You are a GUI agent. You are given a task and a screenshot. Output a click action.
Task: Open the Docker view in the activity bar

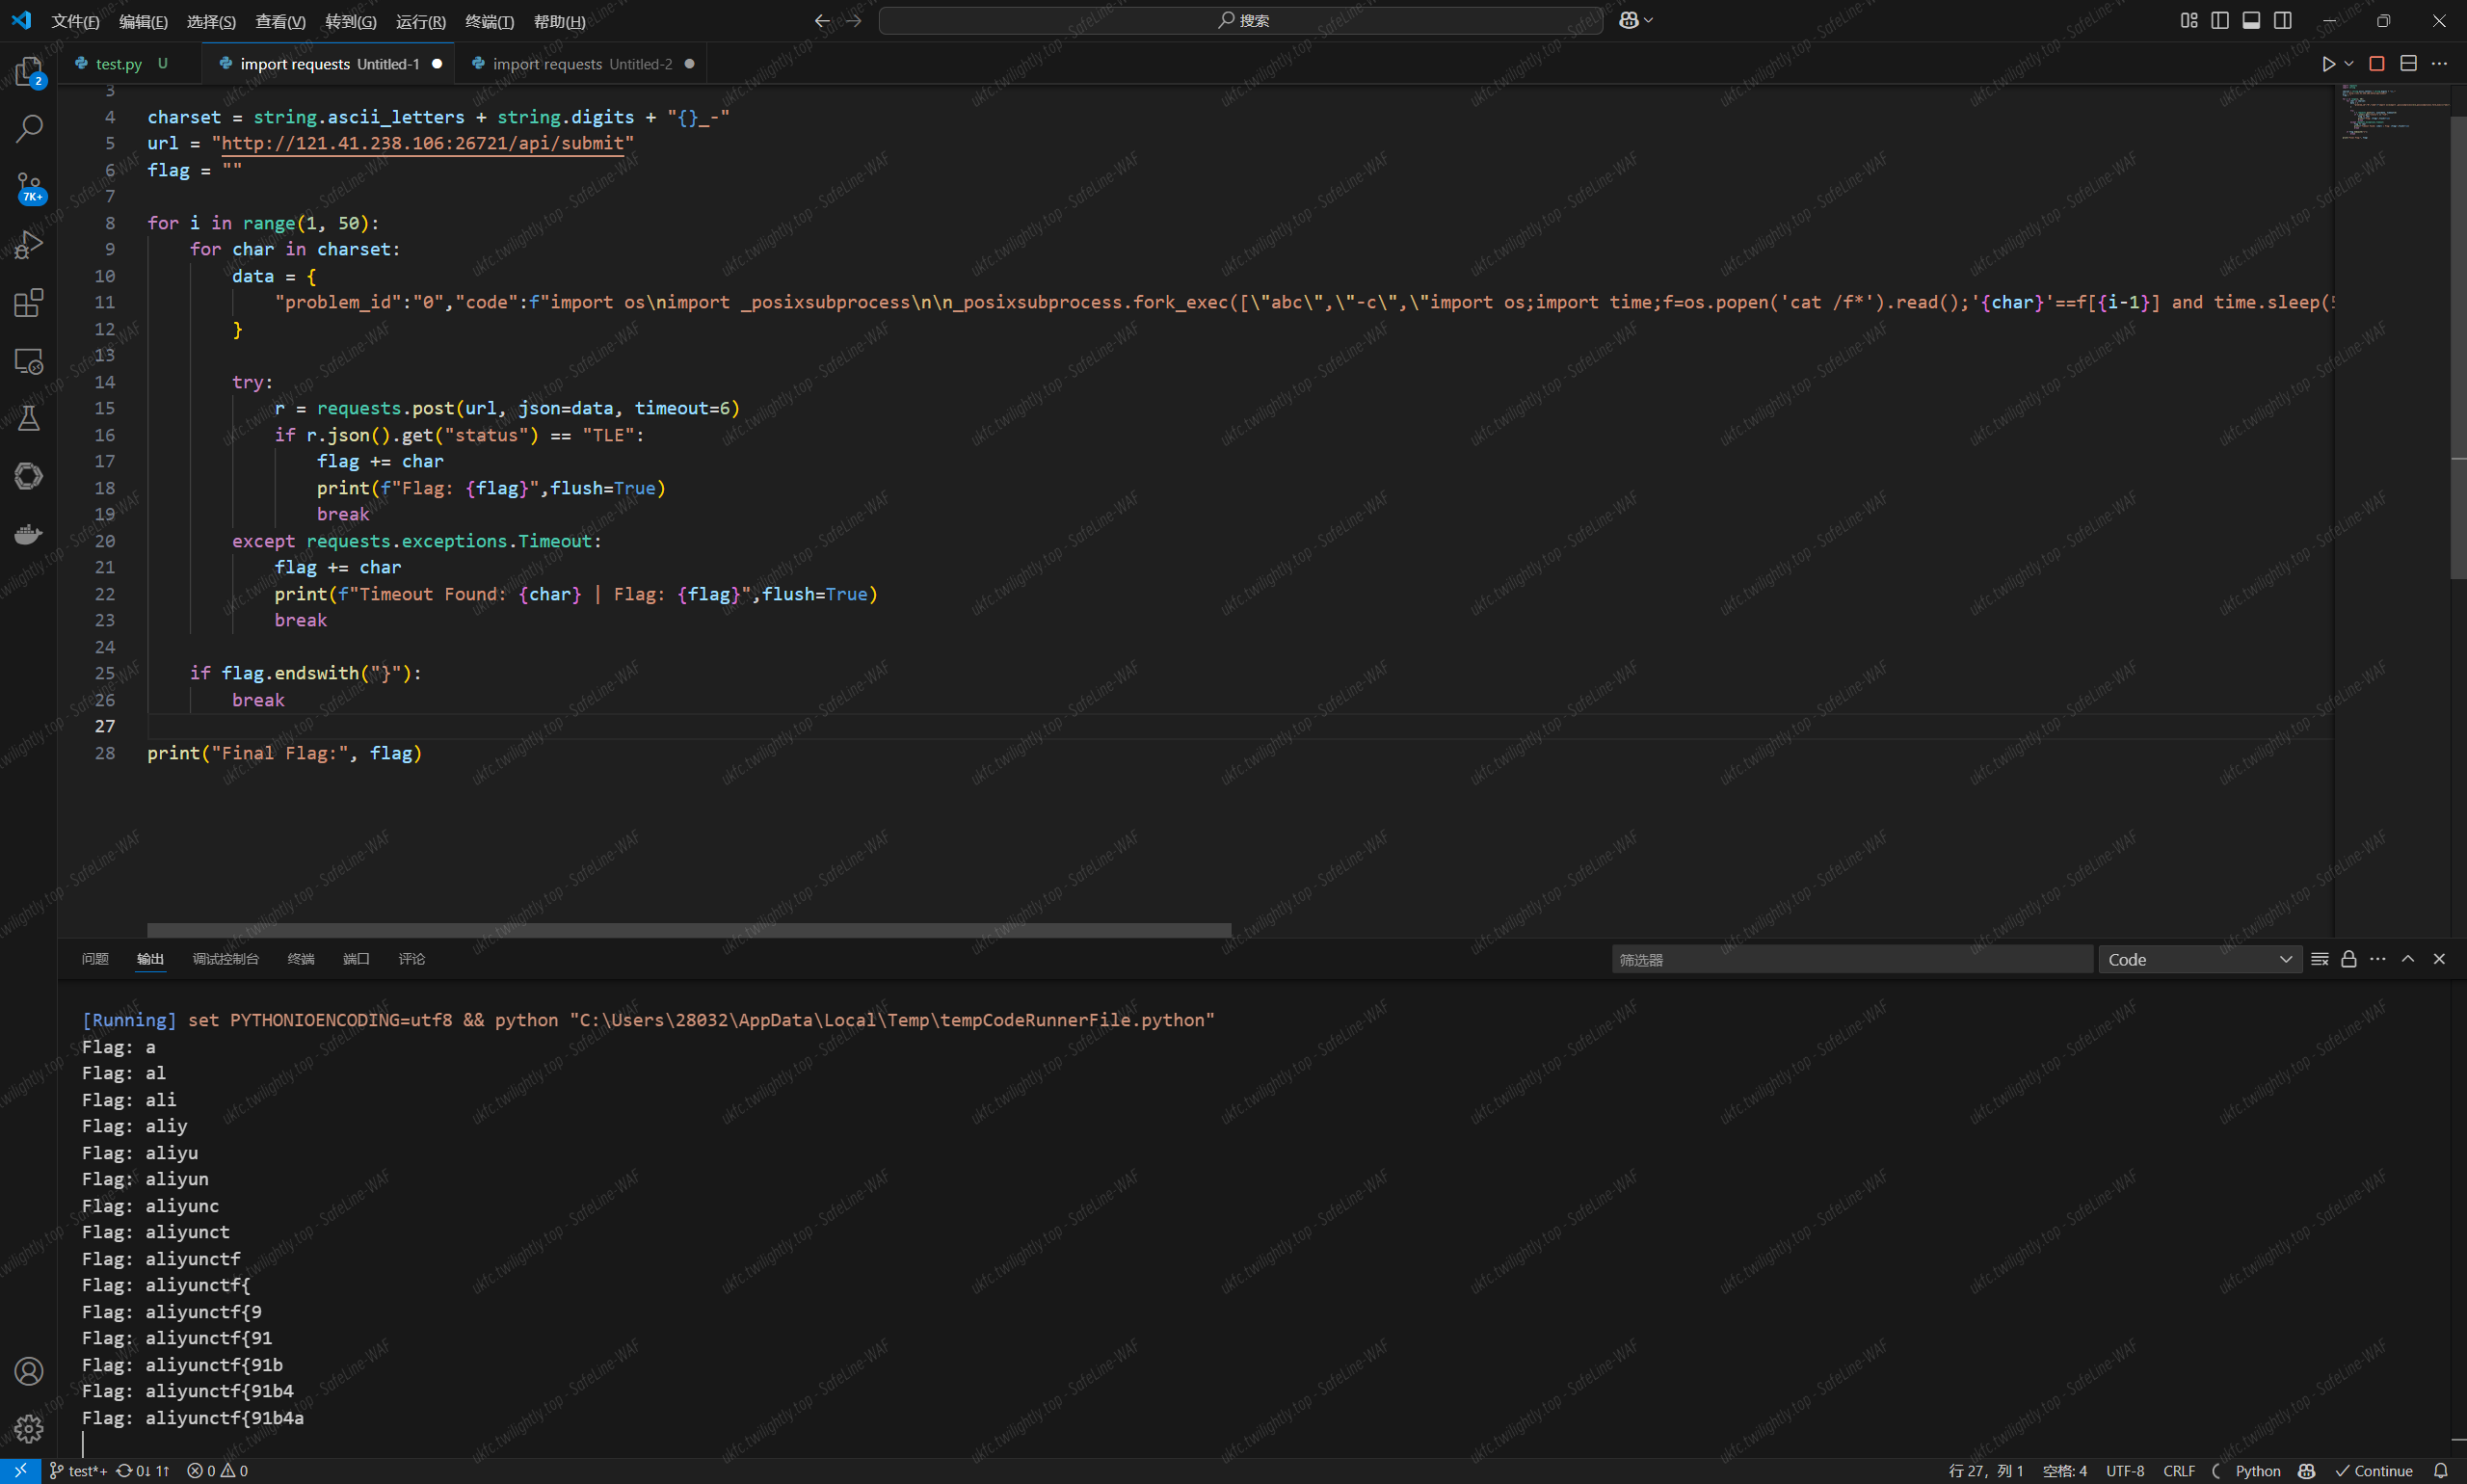coord(28,534)
